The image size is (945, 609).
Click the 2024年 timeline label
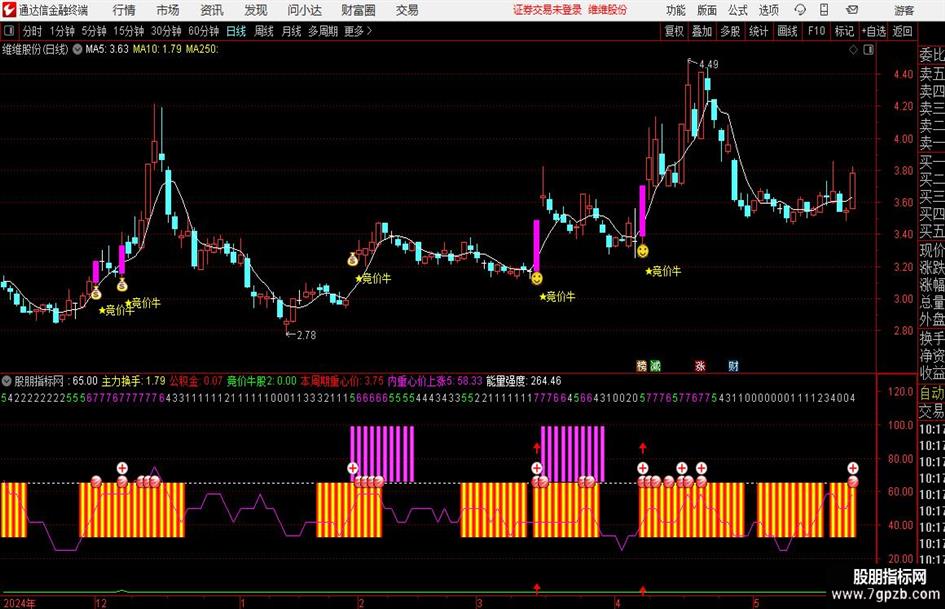pyautogui.click(x=19, y=603)
